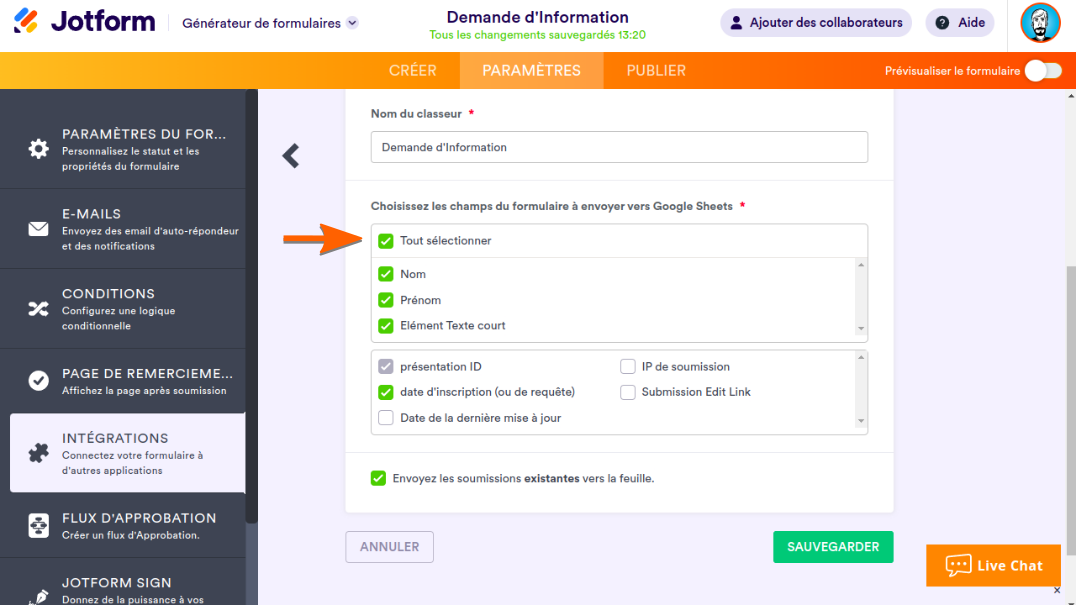Enable the Submission Edit Link checkbox

click(628, 393)
